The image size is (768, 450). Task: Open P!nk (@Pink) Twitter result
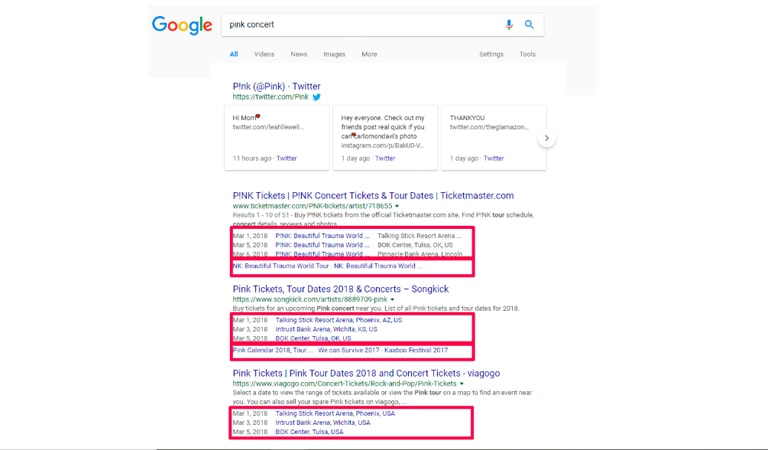point(276,86)
